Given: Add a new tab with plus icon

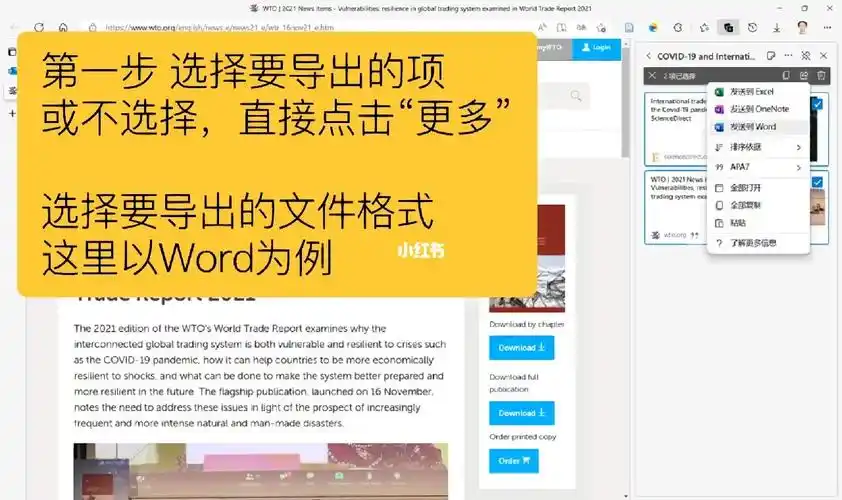Looking at the screenshot, I should click(12, 113).
